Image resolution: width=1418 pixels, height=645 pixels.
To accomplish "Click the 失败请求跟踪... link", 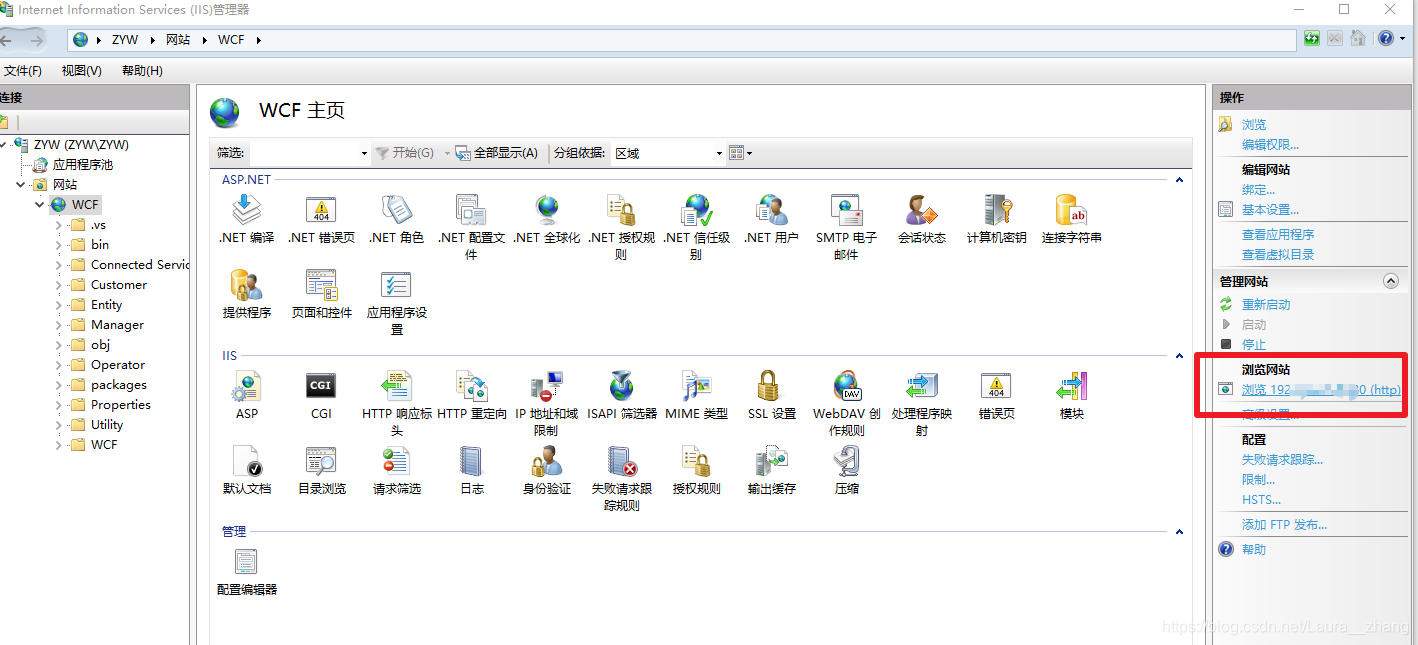I will click(x=1282, y=460).
